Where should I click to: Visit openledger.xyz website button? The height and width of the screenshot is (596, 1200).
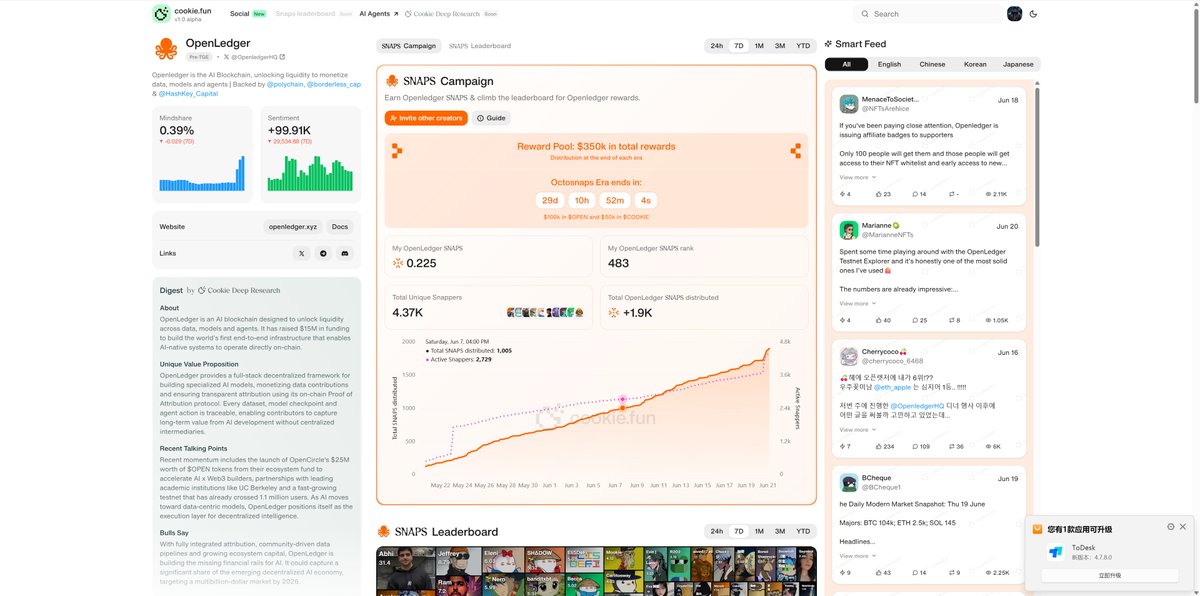293,227
